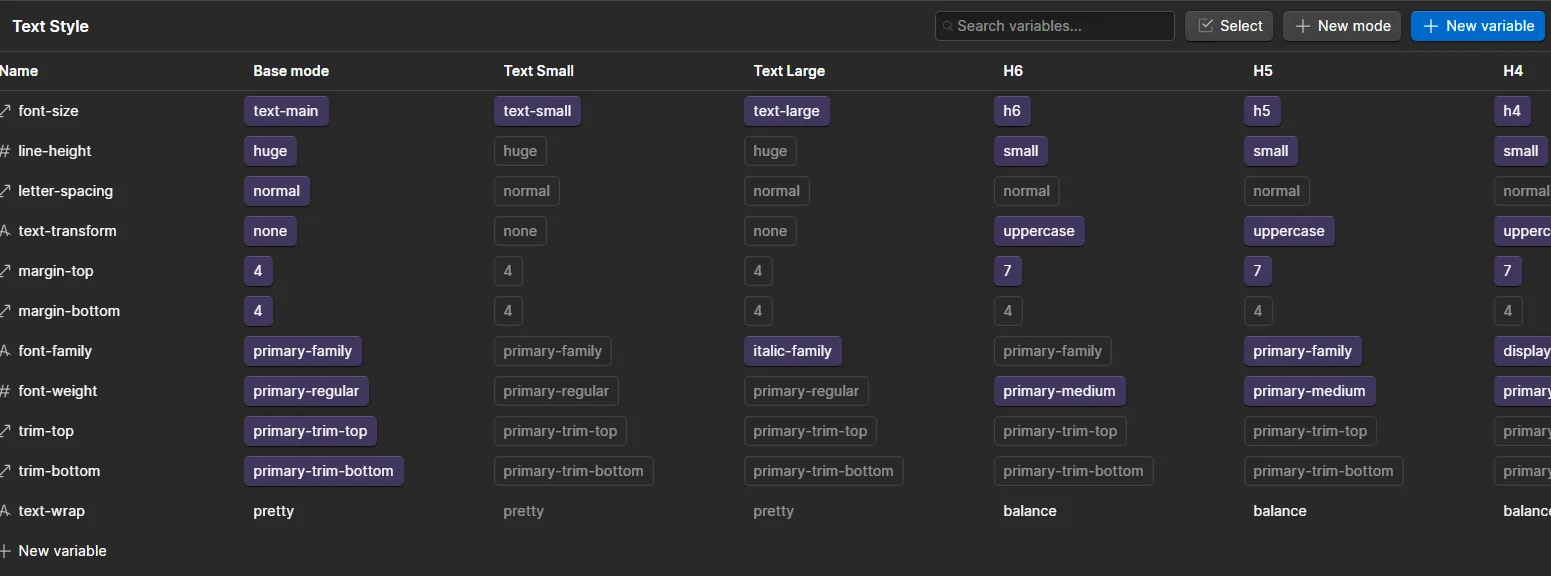Select the small line-height chip in H5

point(1271,151)
